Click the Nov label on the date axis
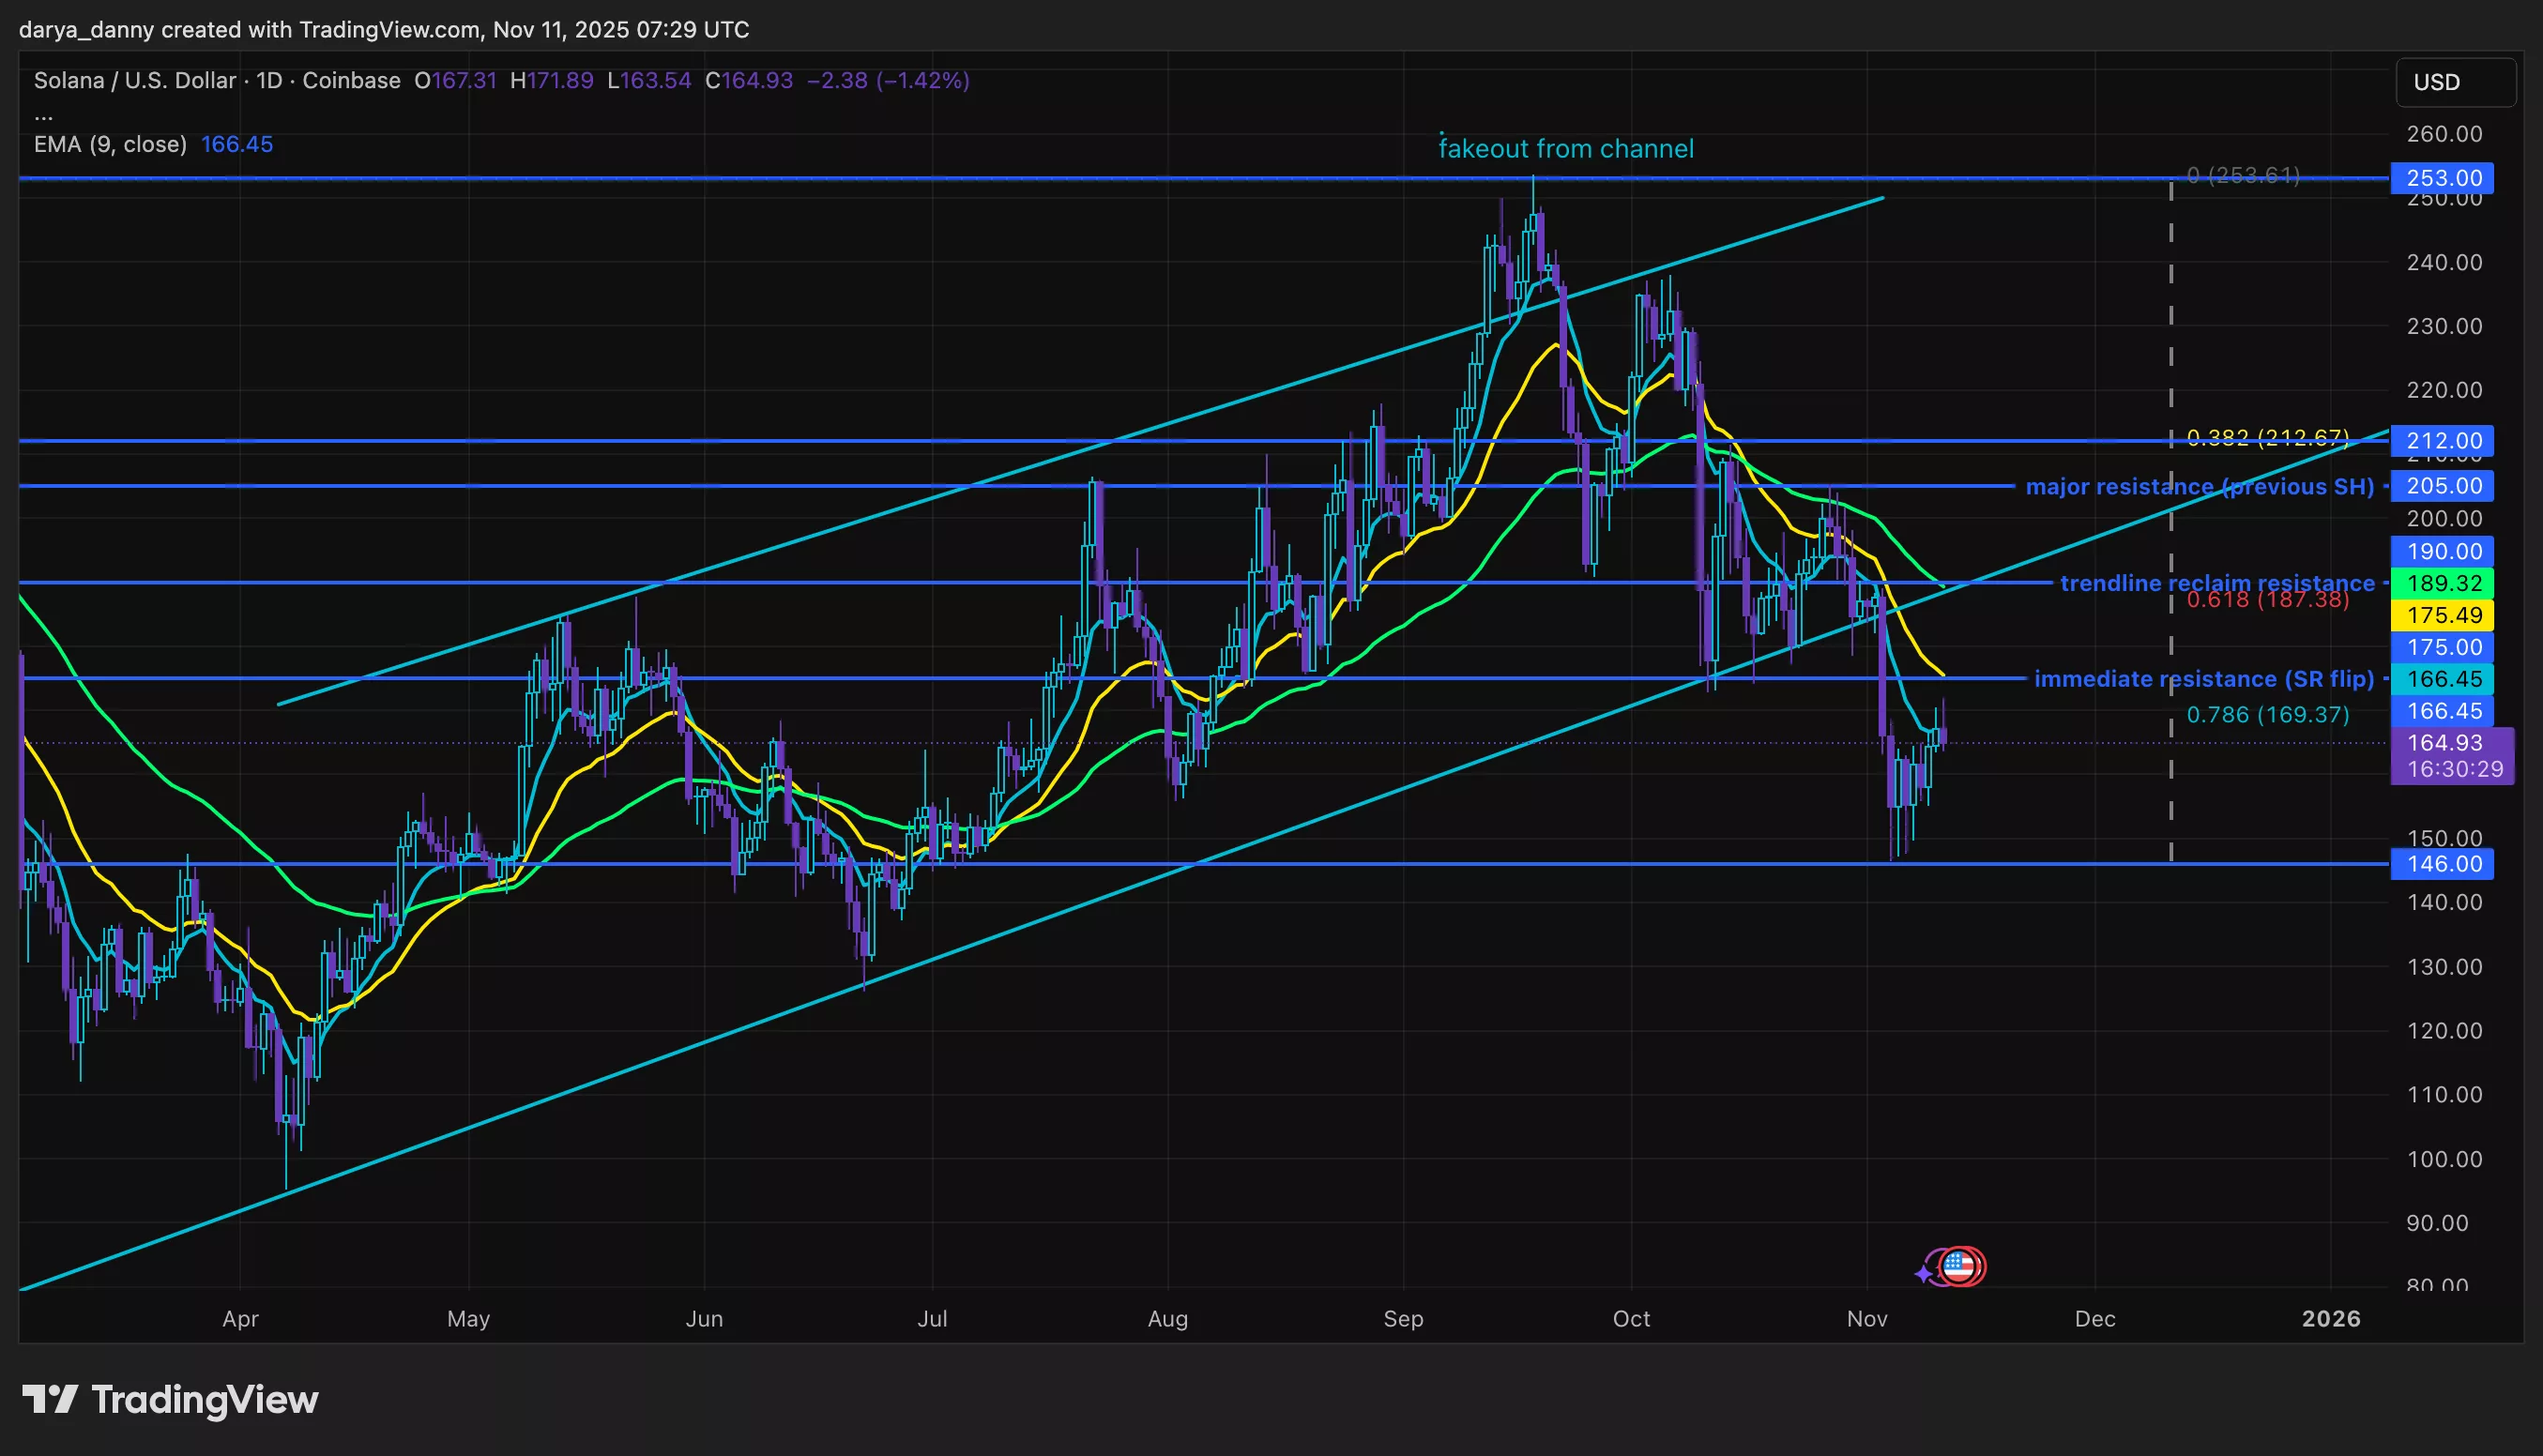The image size is (2543, 1456). [x=1868, y=1319]
